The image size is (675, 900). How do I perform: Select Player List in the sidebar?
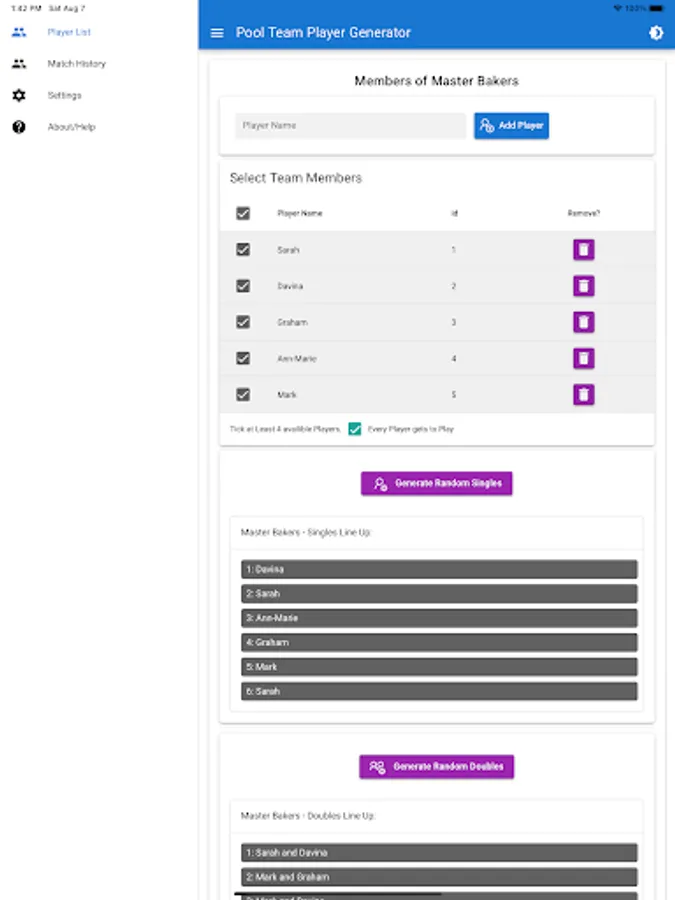coord(69,32)
